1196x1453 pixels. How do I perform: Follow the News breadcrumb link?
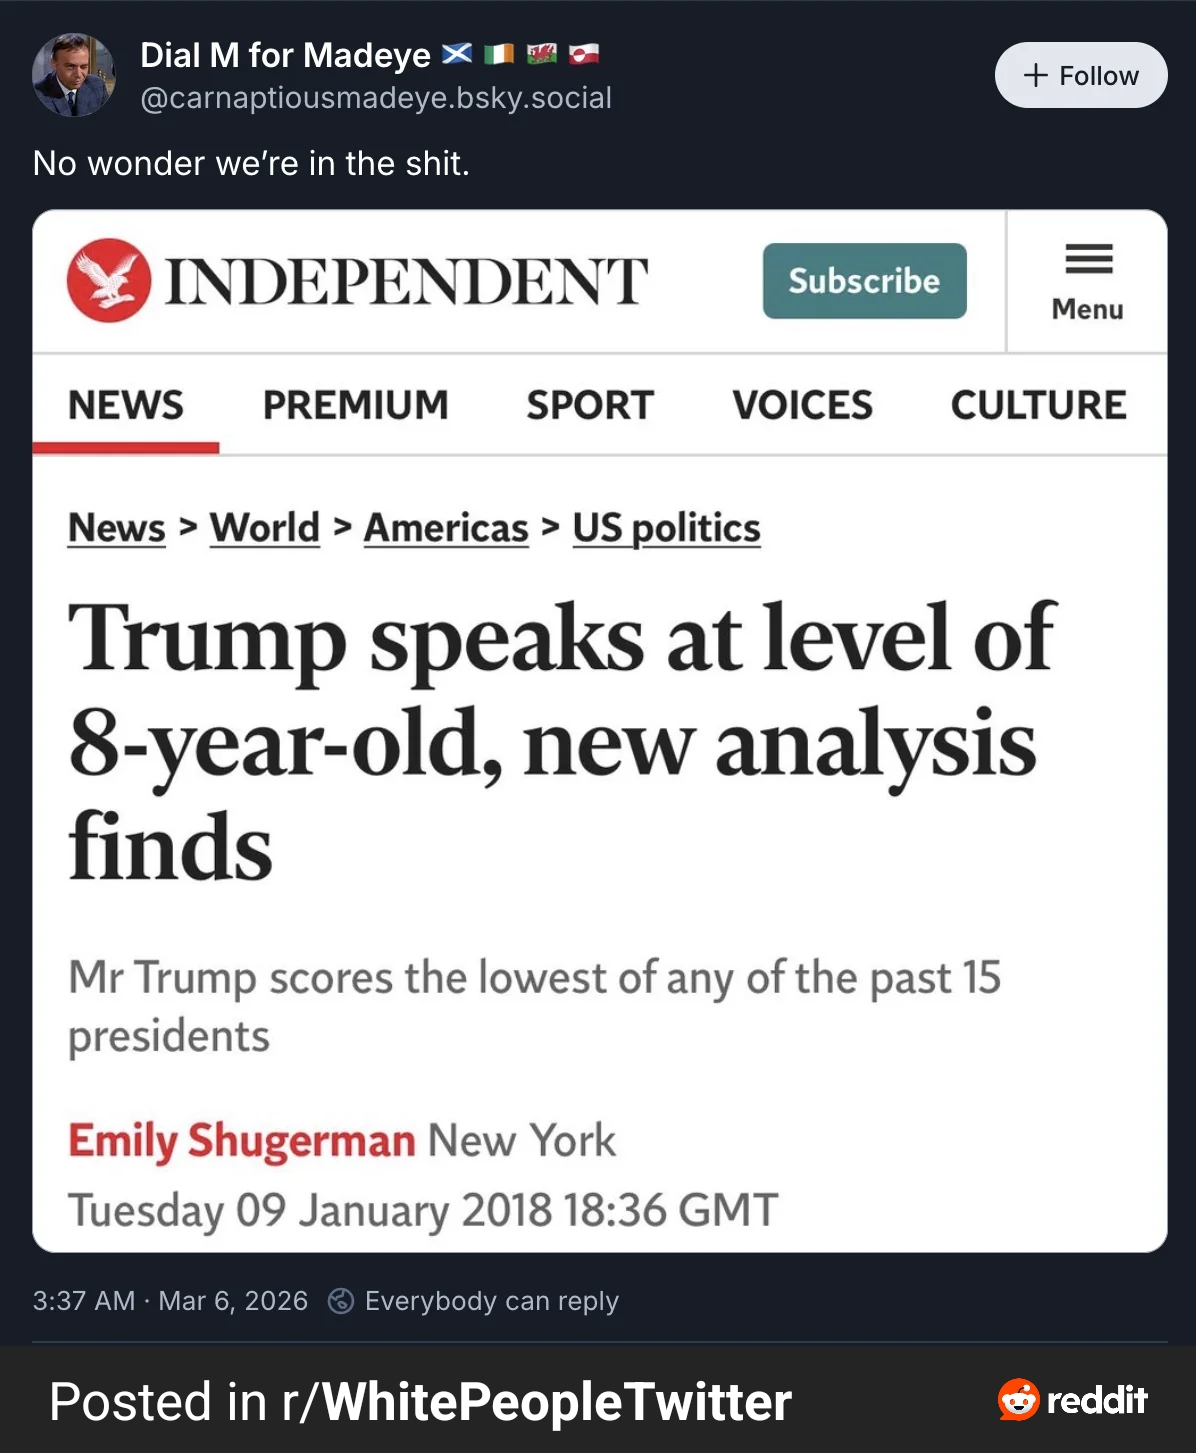point(117,528)
